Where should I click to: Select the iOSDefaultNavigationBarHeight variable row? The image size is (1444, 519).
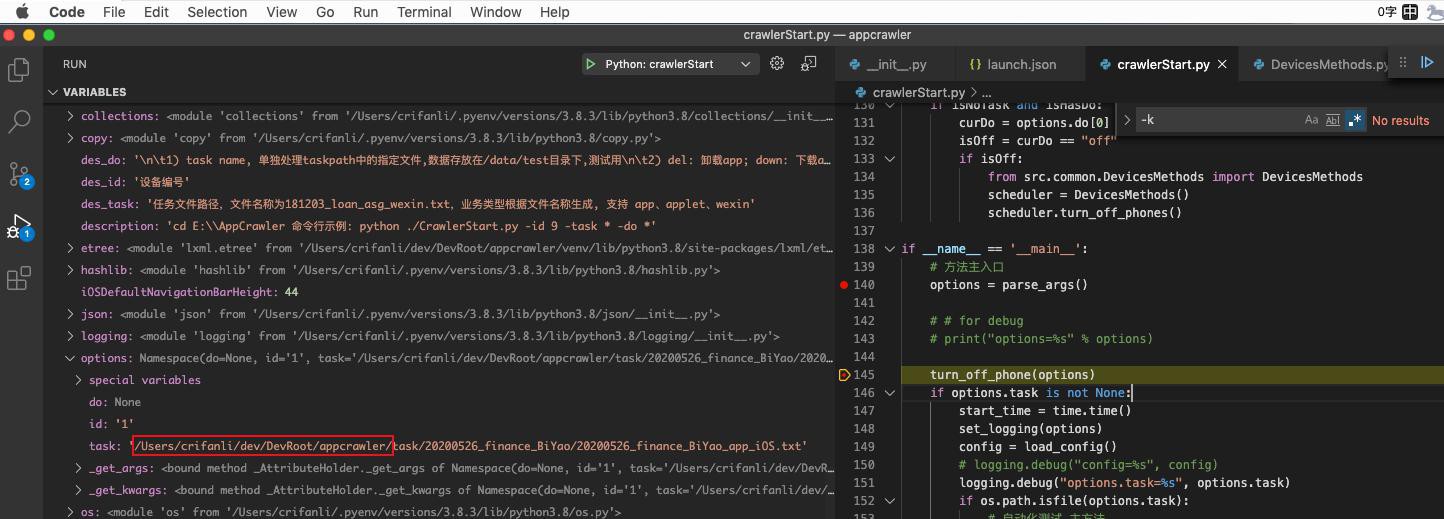pos(438,292)
